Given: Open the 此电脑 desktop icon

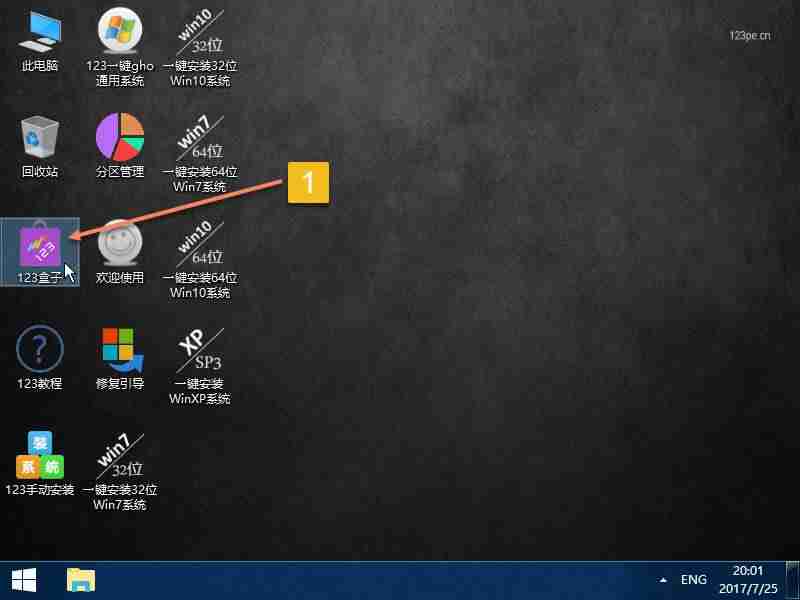Looking at the screenshot, I should [x=40, y=41].
